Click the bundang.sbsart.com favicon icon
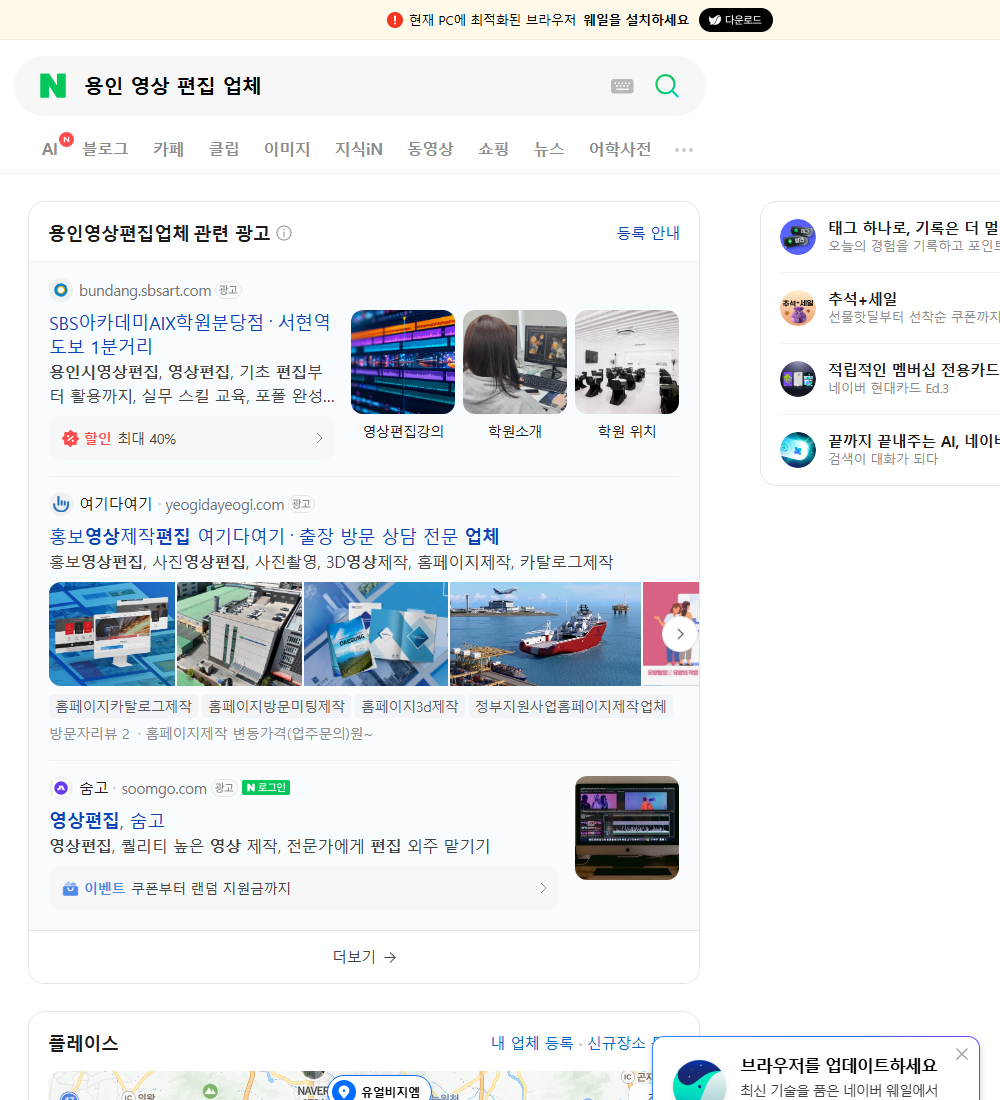1000x1100 pixels. pos(61,290)
